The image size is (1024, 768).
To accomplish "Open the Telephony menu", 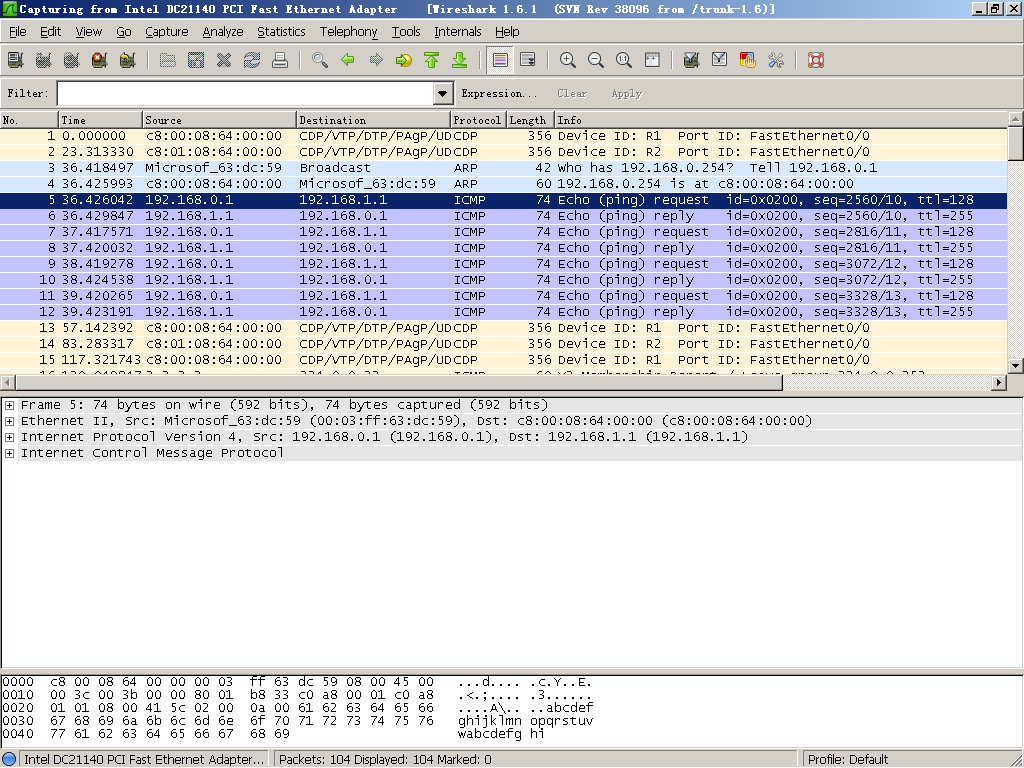I will point(349,31).
